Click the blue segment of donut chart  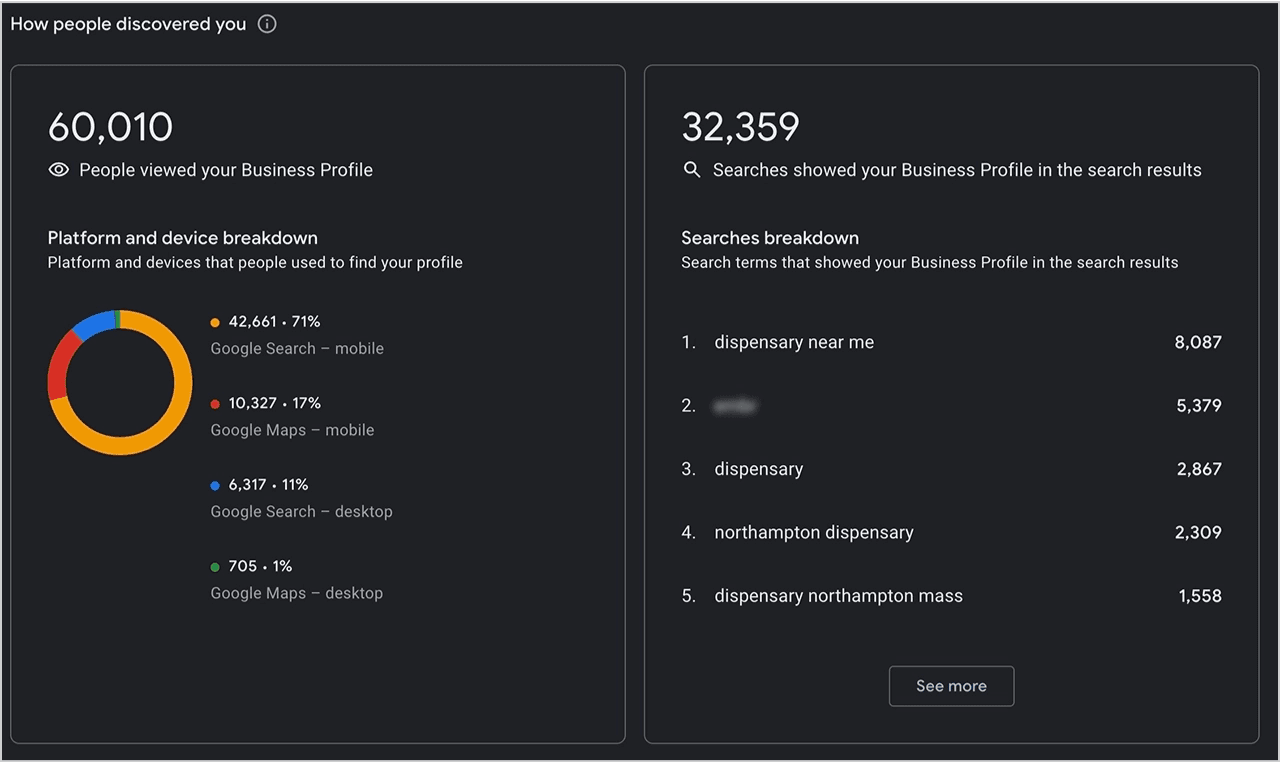pos(94,323)
